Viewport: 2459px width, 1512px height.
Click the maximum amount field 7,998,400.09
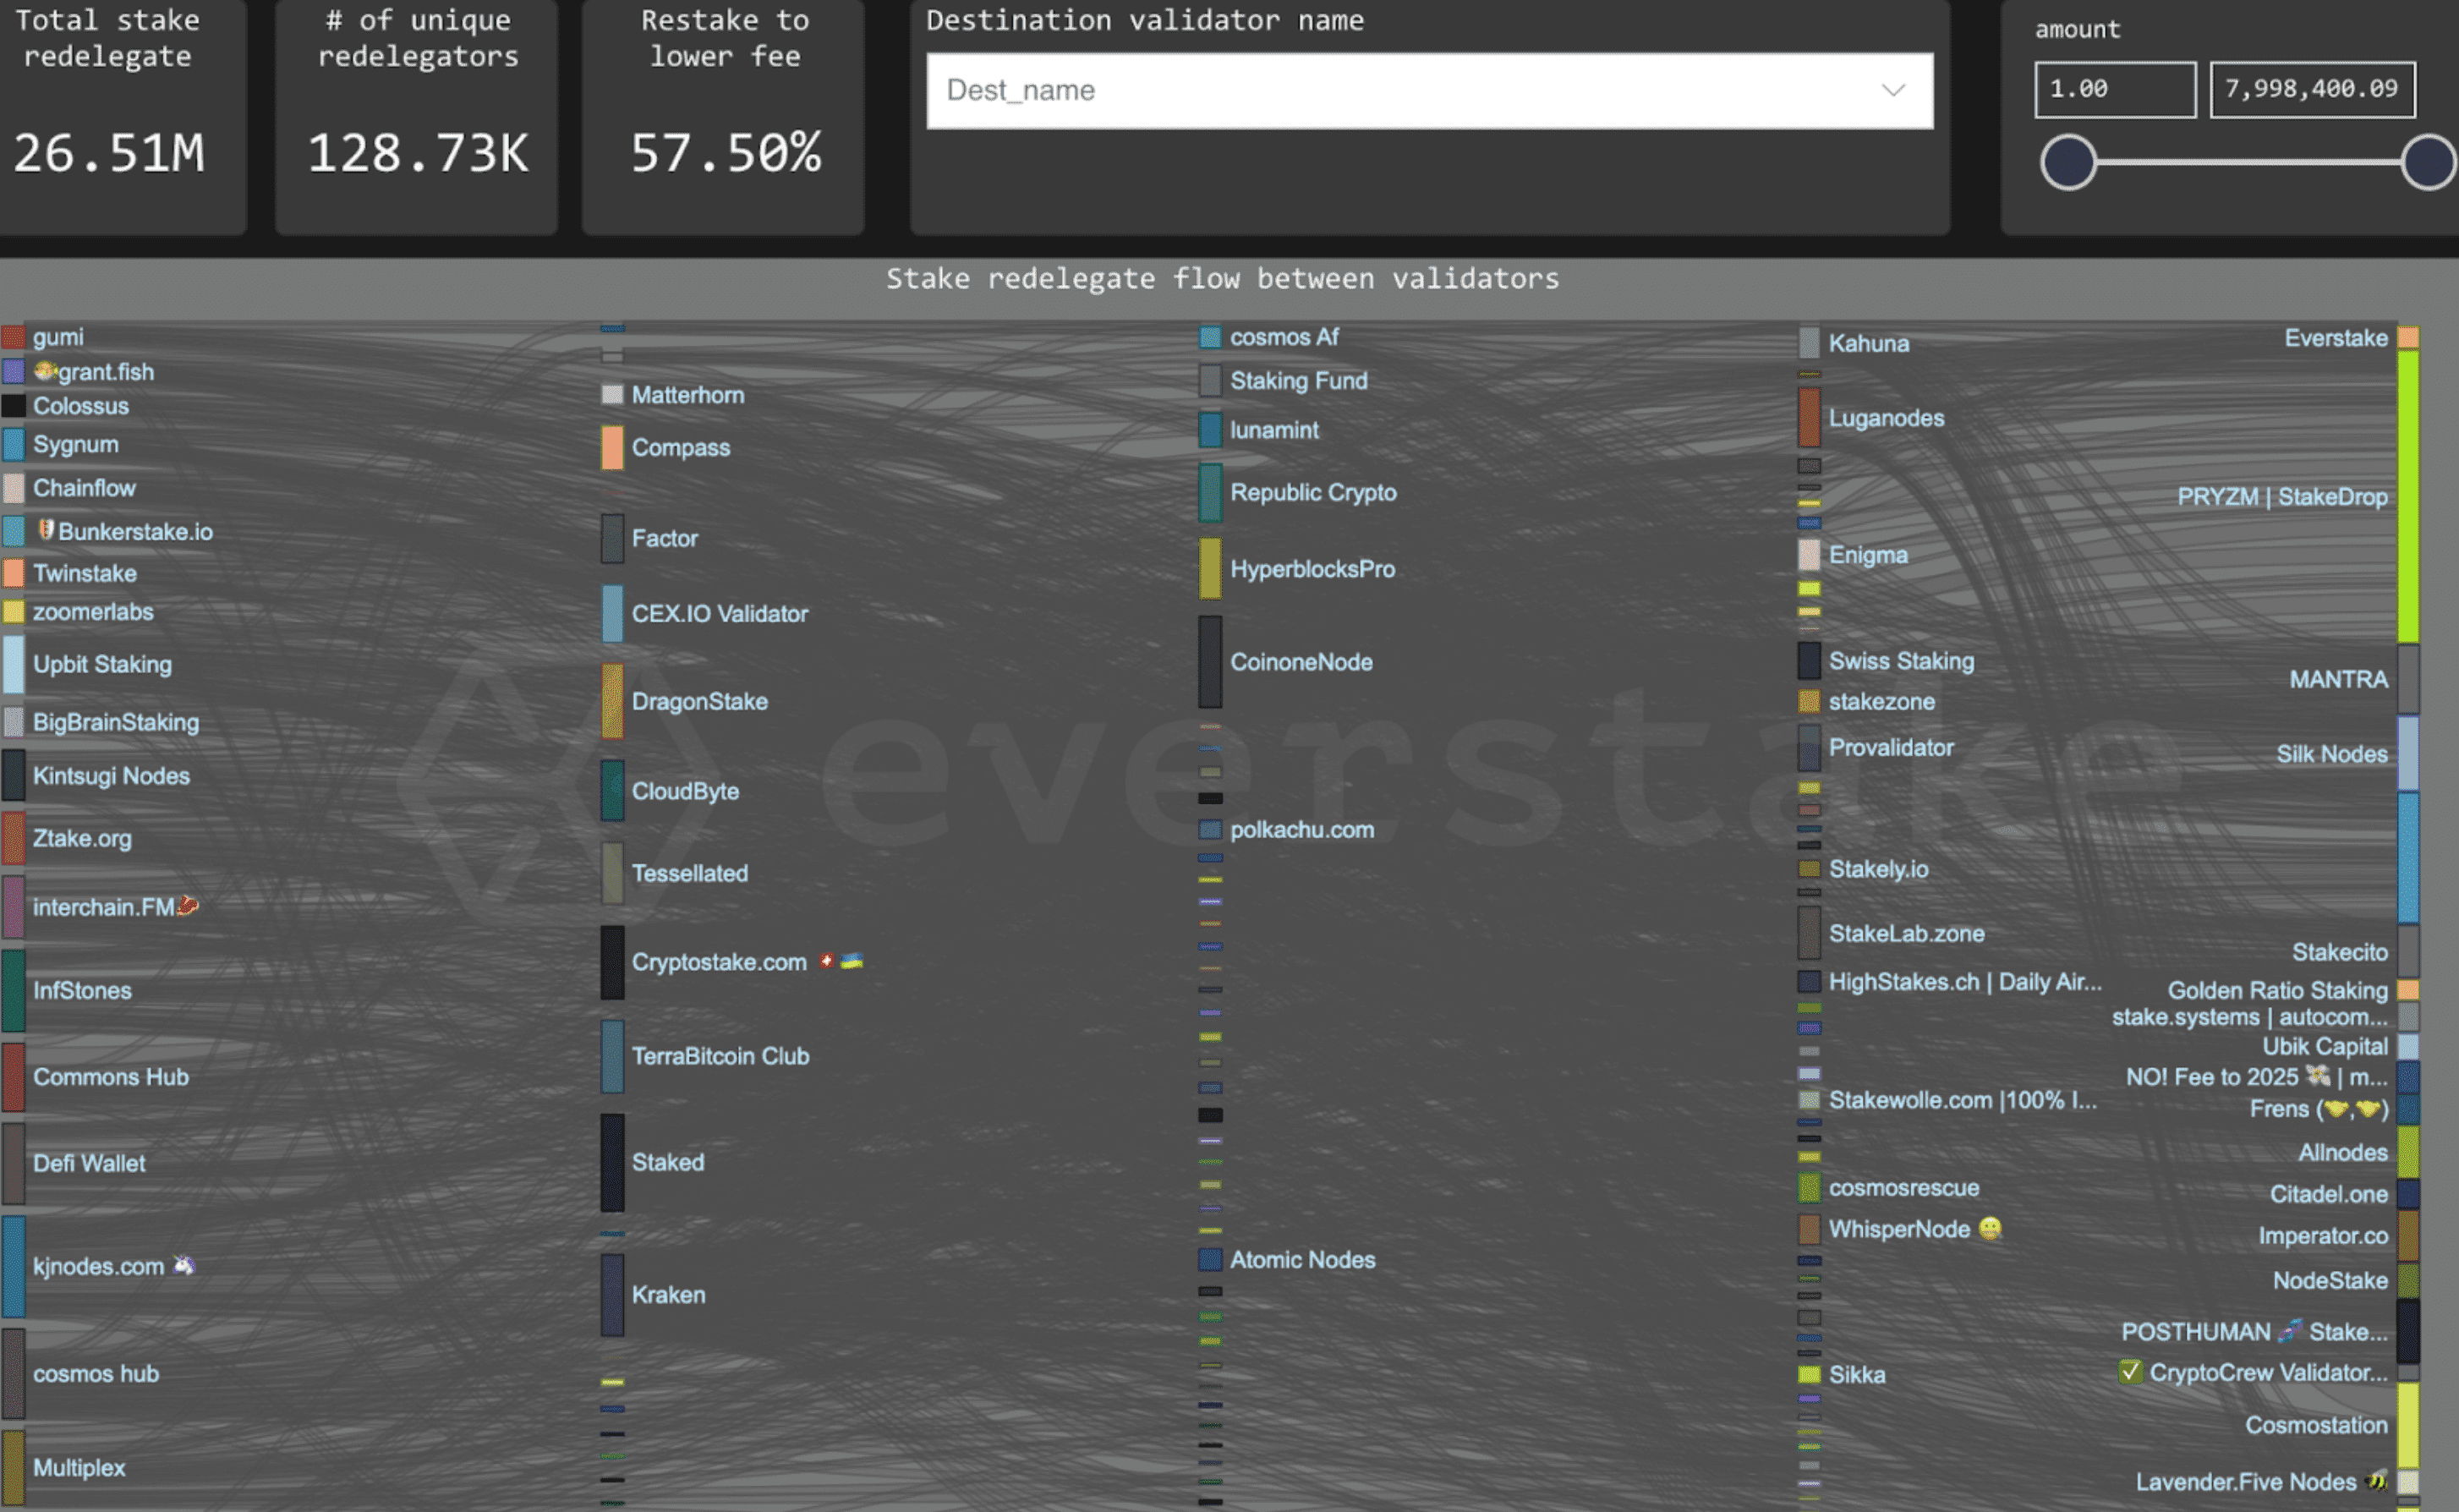pyautogui.click(x=2312, y=89)
